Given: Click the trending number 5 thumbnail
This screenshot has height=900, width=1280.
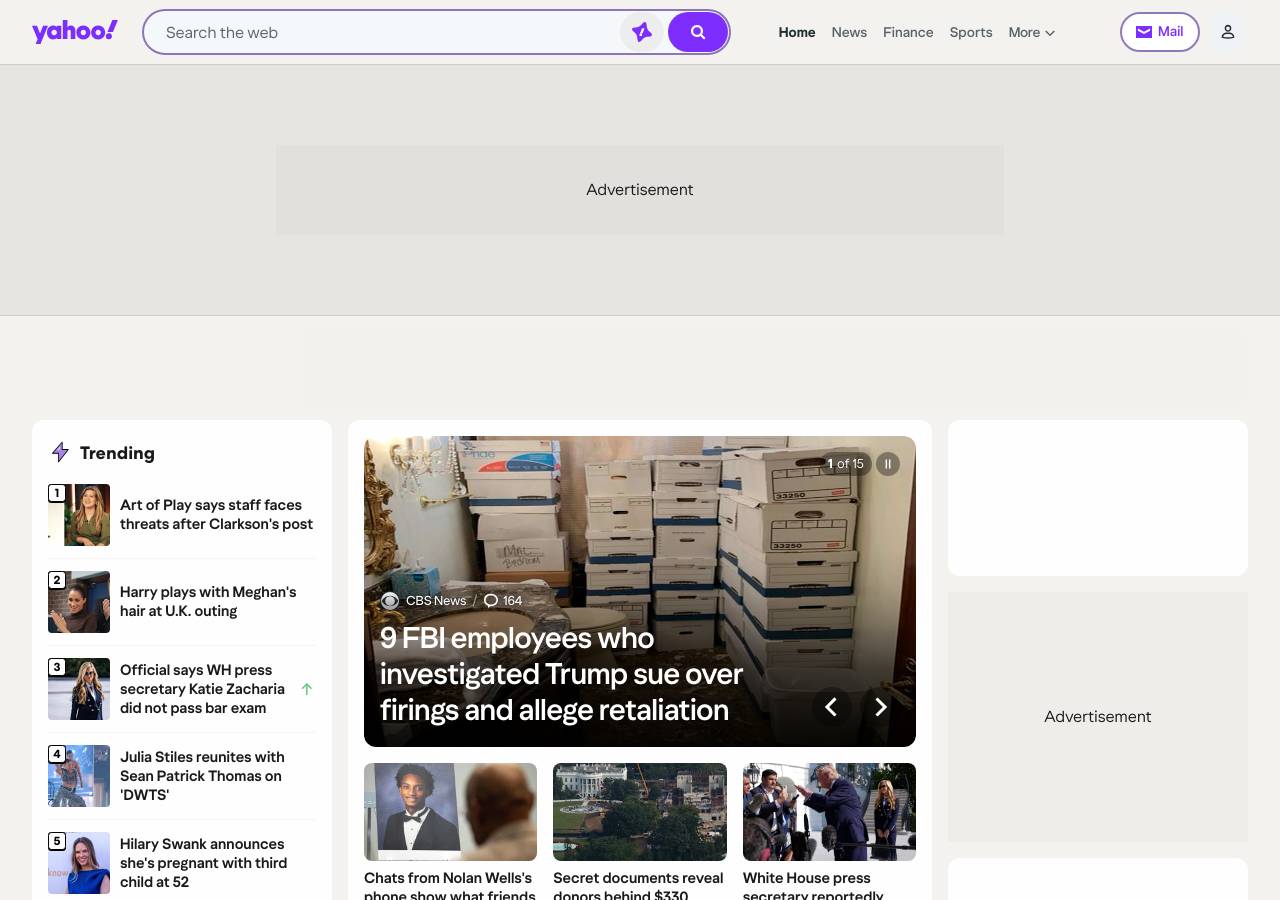Looking at the screenshot, I should click(79, 863).
